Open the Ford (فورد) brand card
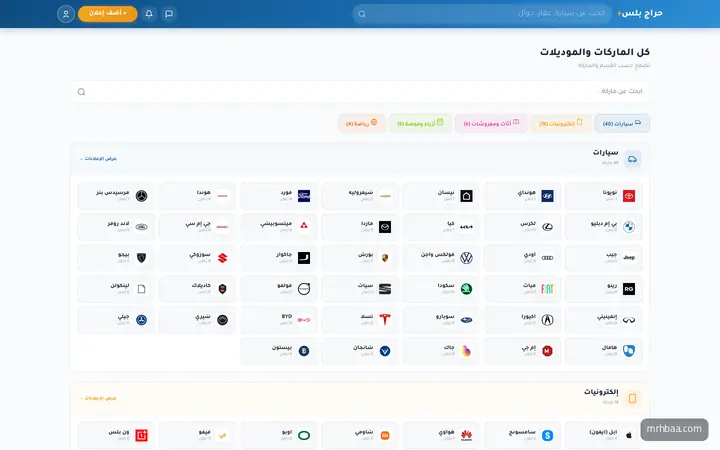 coord(278,196)
